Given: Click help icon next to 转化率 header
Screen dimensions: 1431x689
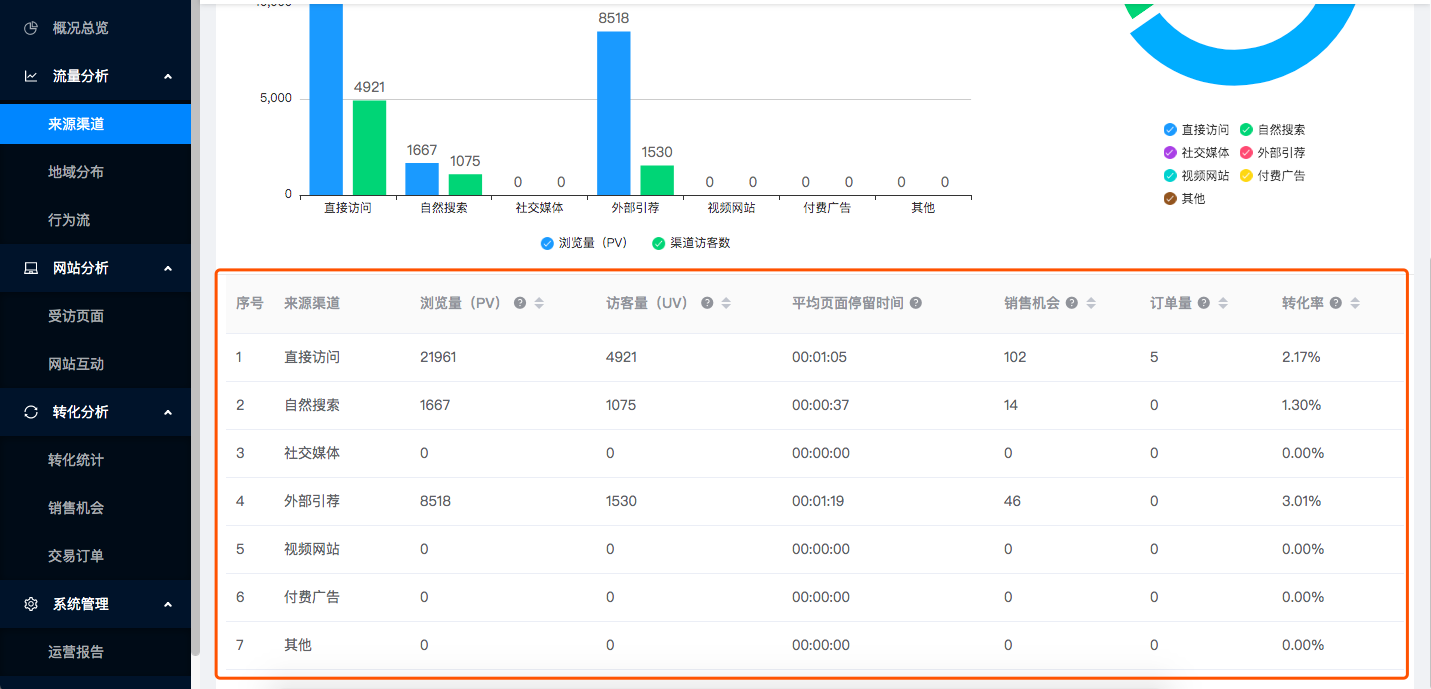Looking at the screenshot, I should click(x=1336, y=303).
